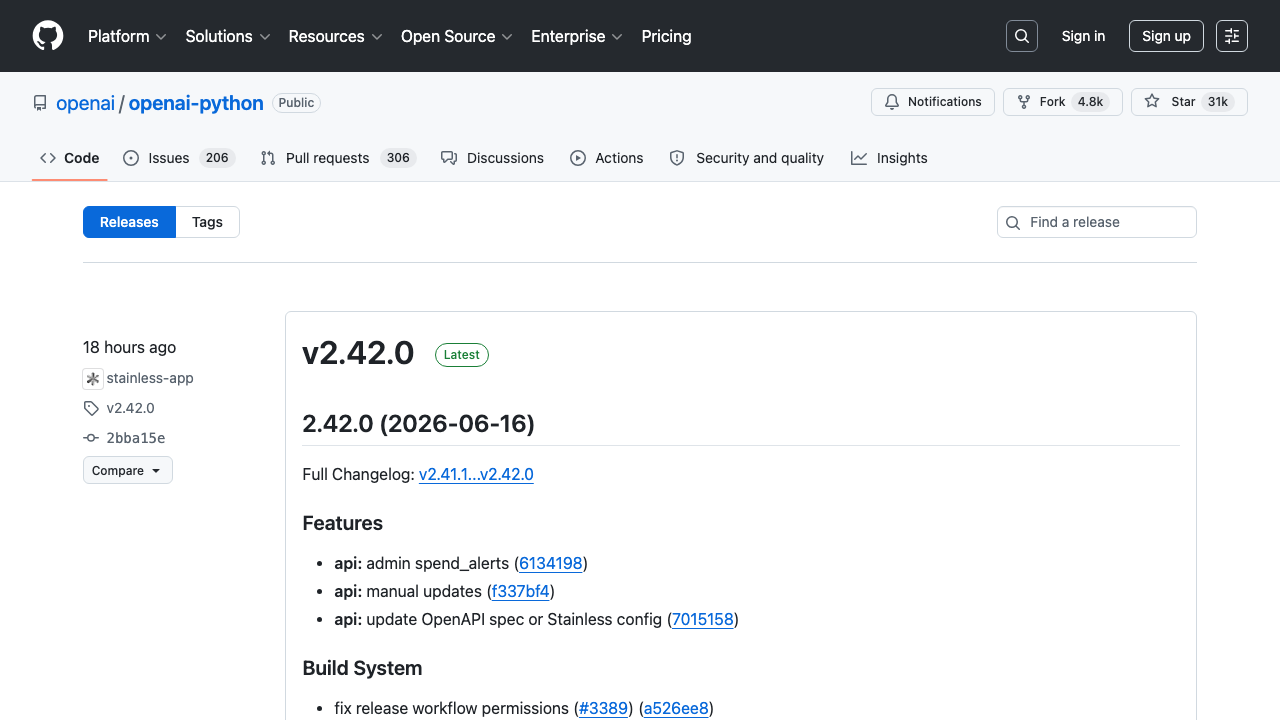
Task: Click the Pull requests branch icon
Action: [268, 158]
